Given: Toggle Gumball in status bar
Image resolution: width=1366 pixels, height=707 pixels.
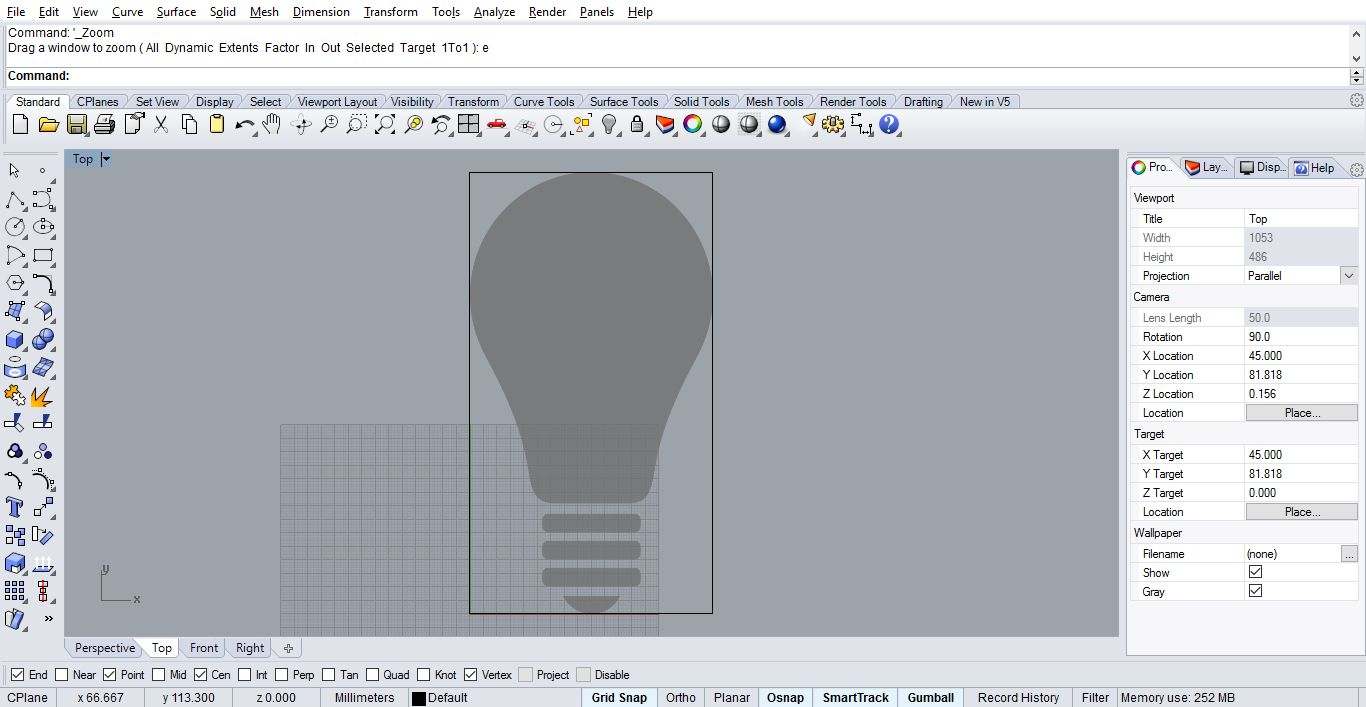Looking at the screenshot, I should pyautogui.click(x=931, y=698).
